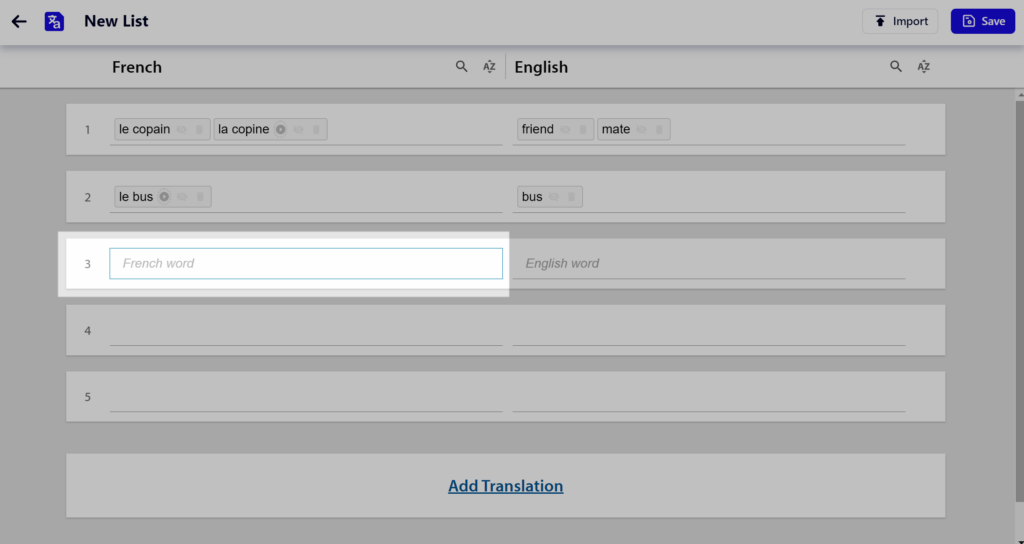Sort English column A to Z
This screenshot has height=544, width=1024.
(923, 67)
